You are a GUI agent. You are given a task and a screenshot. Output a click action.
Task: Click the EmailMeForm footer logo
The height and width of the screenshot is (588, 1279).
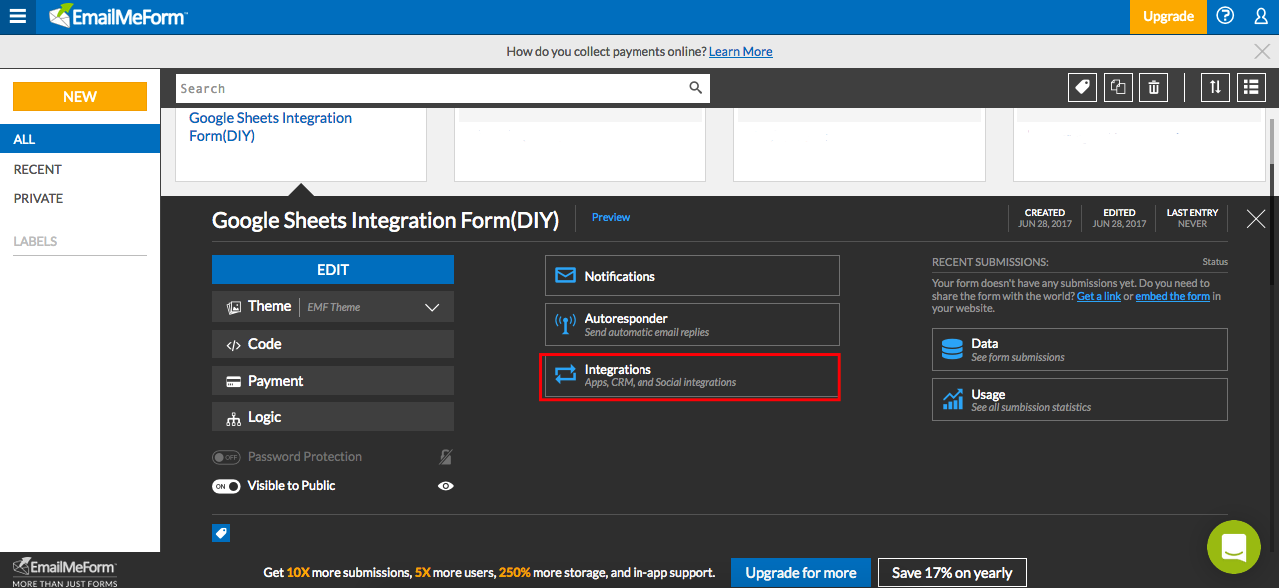click(65, 571)
